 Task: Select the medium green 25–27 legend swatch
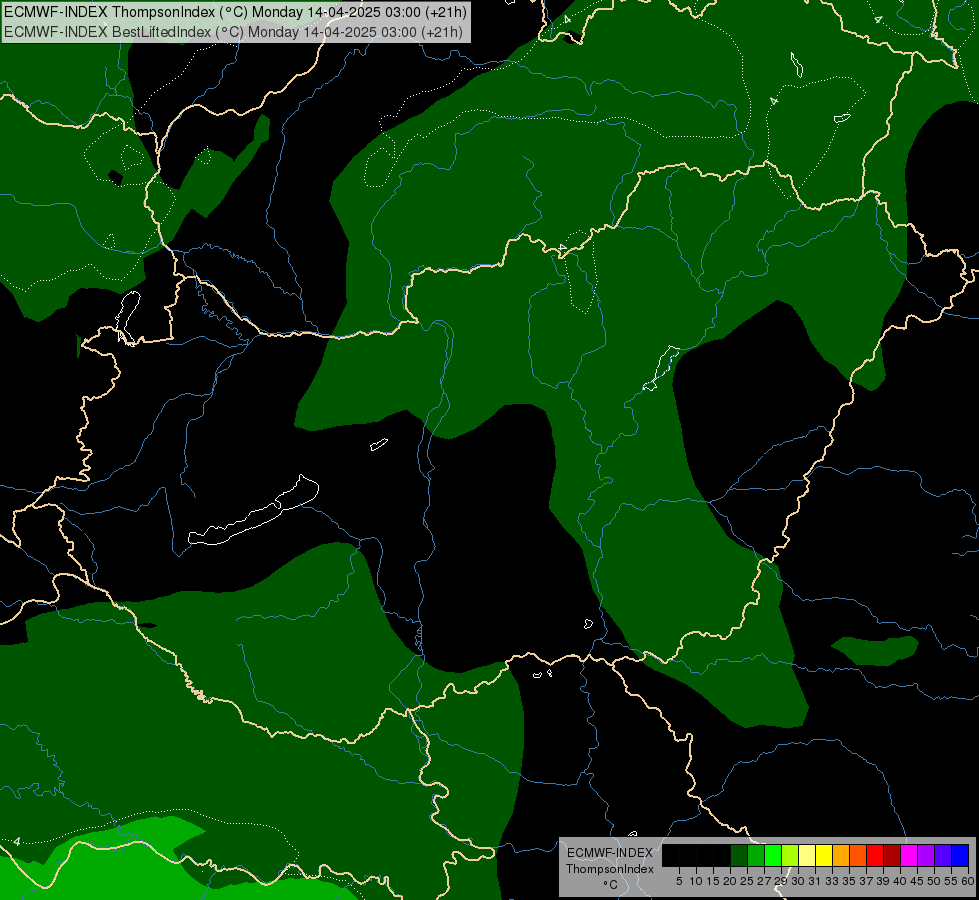[x=756, y=855]
